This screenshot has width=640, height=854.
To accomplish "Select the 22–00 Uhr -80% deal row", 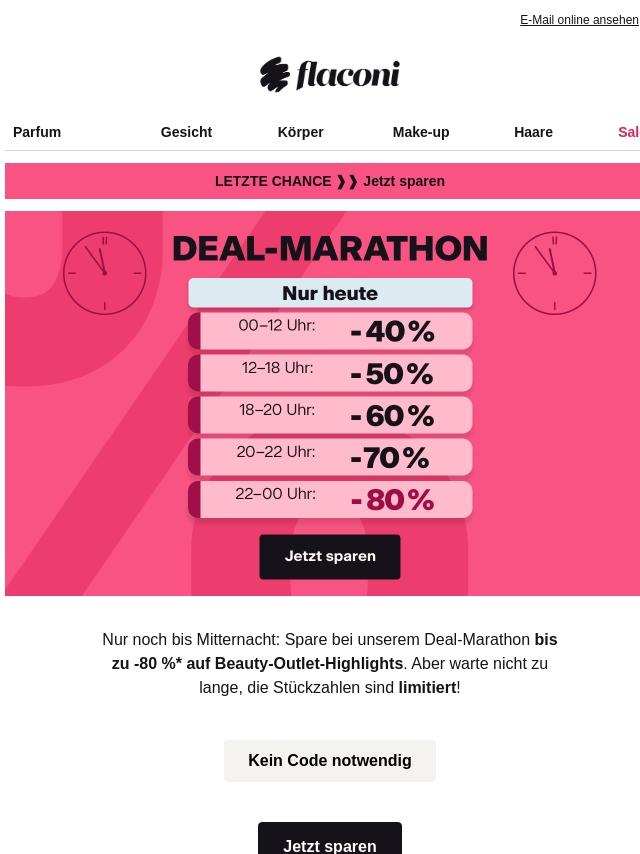I will [x=330, y=499].
